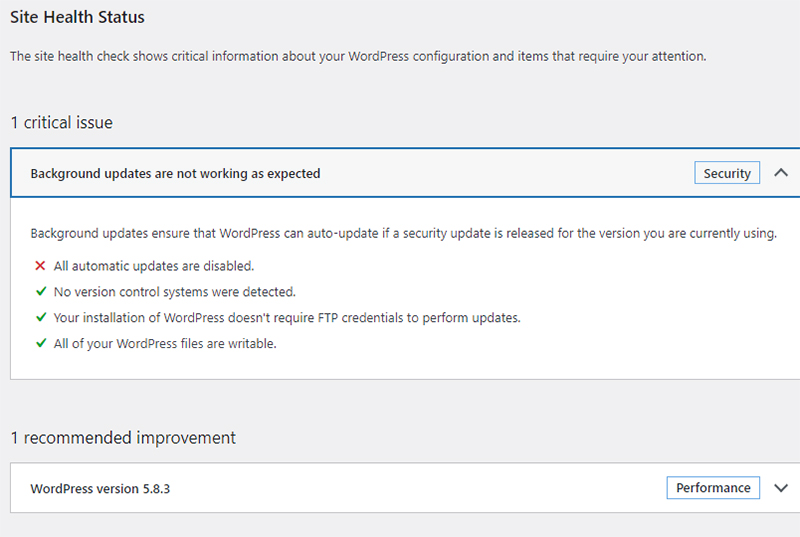Click the Performance badge
The width and height of the screenshot is (800, 537).
713,488
